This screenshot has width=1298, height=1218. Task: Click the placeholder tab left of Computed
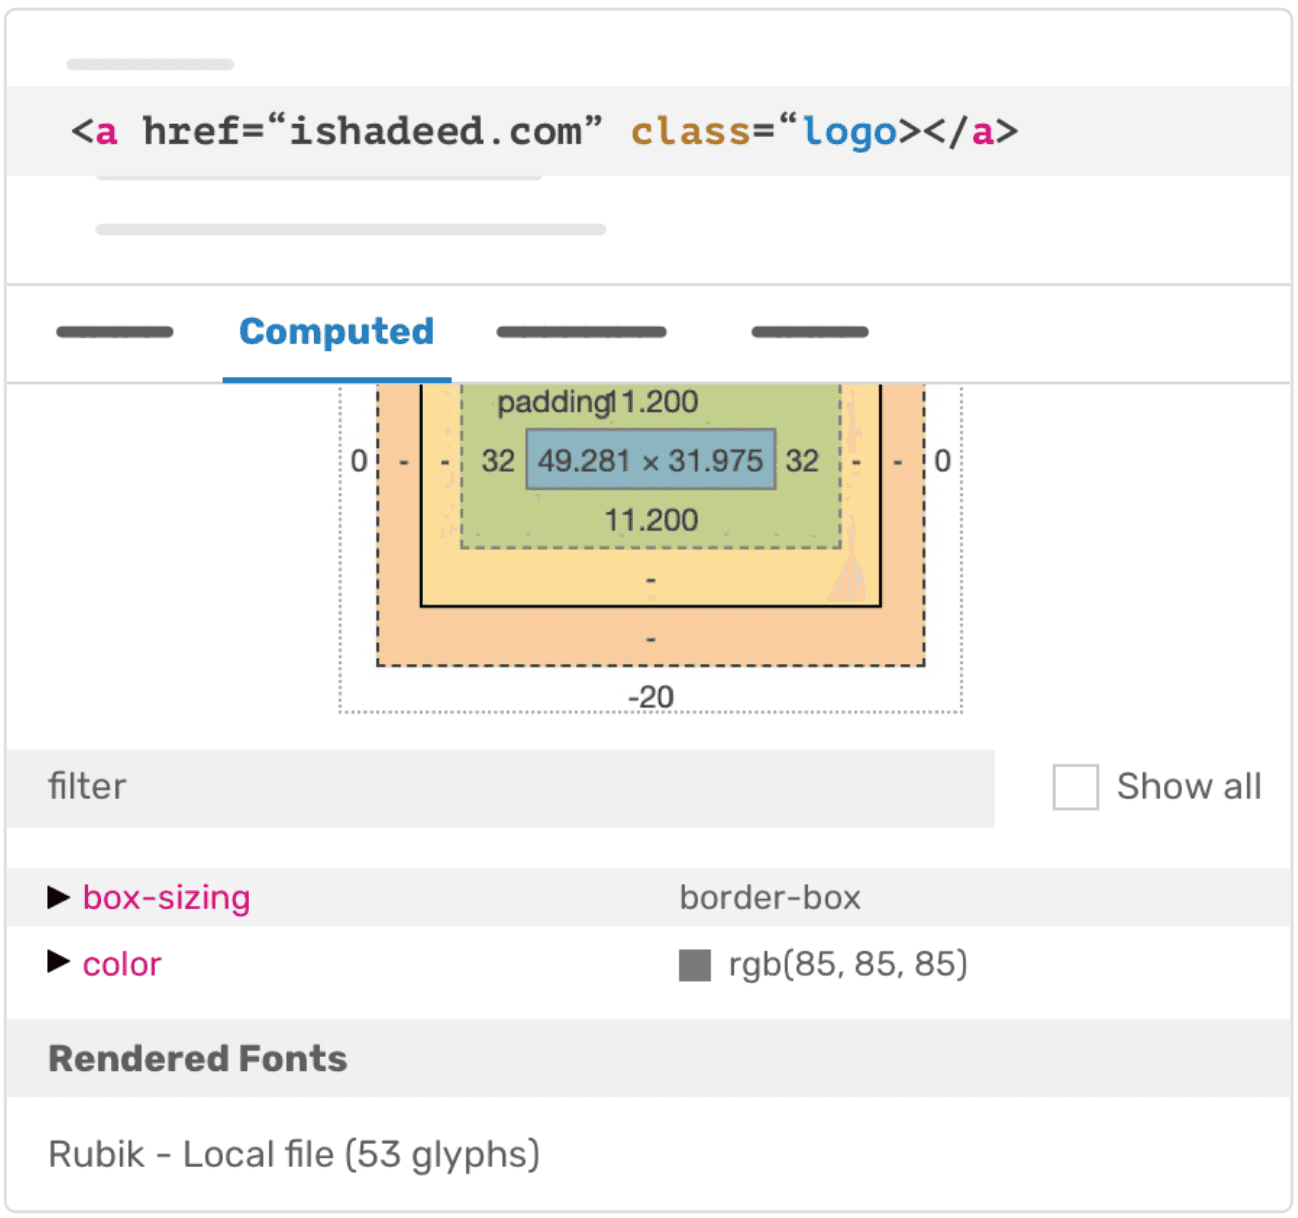click(114, 332)
